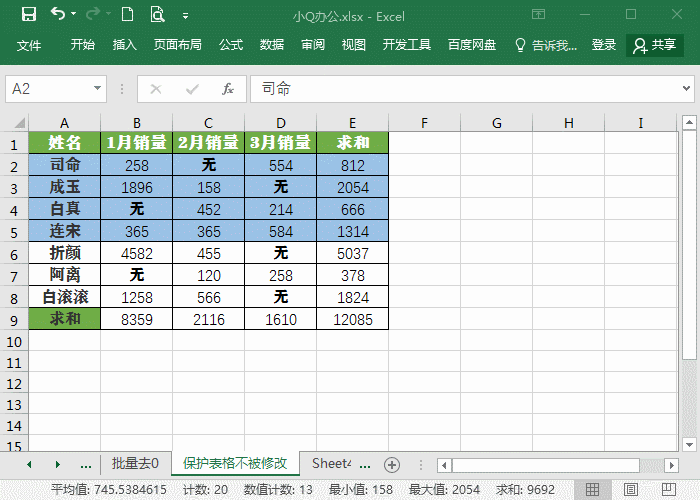The image size is (700, 500).
Task: Click the formula bar containing 司命
Action: click(464, 89)
